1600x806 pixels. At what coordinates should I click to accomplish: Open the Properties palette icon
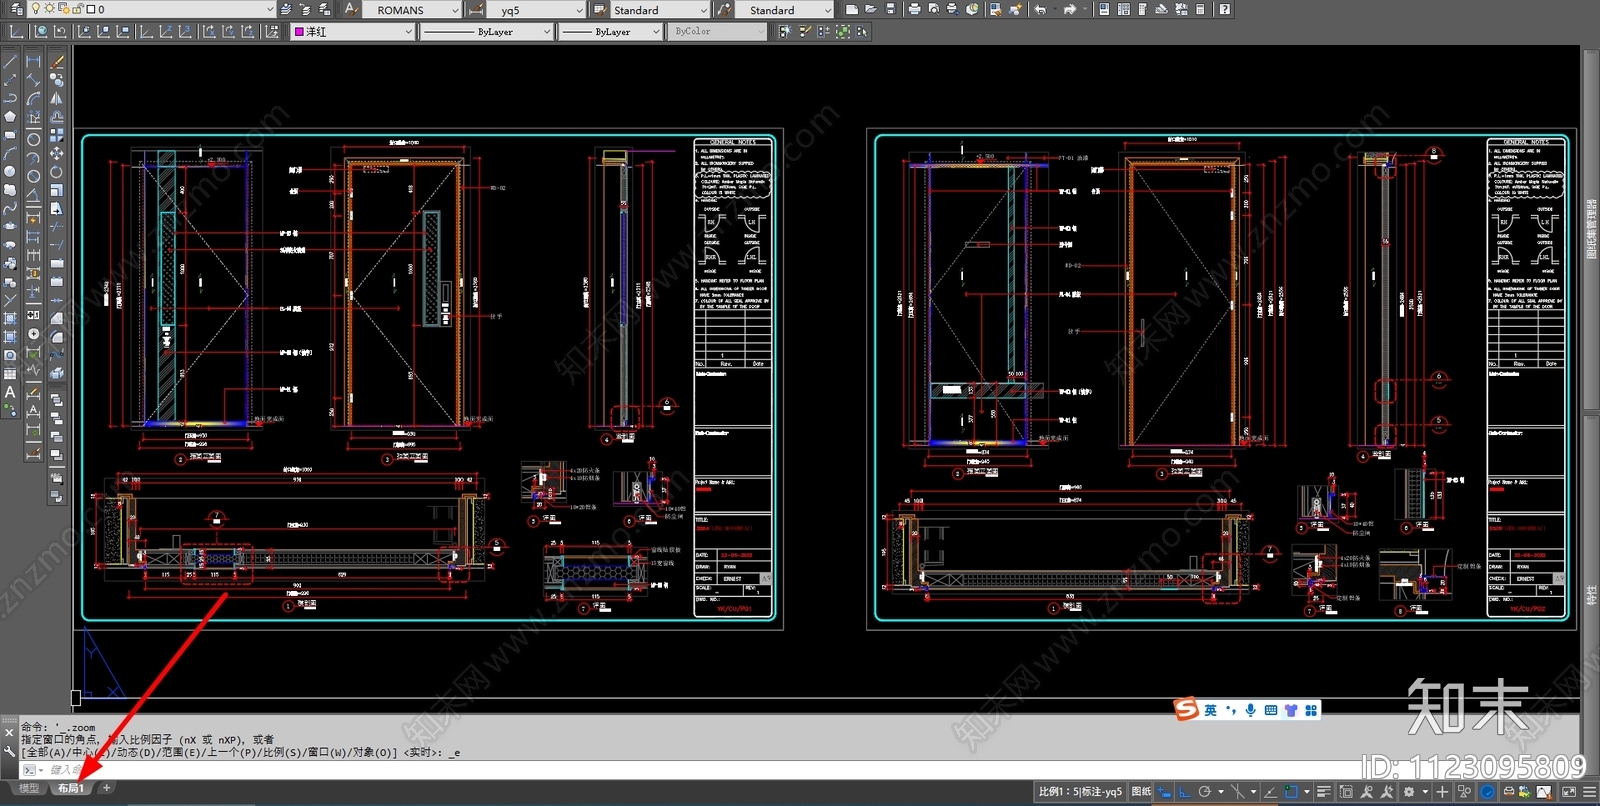tap(1104, 9)
